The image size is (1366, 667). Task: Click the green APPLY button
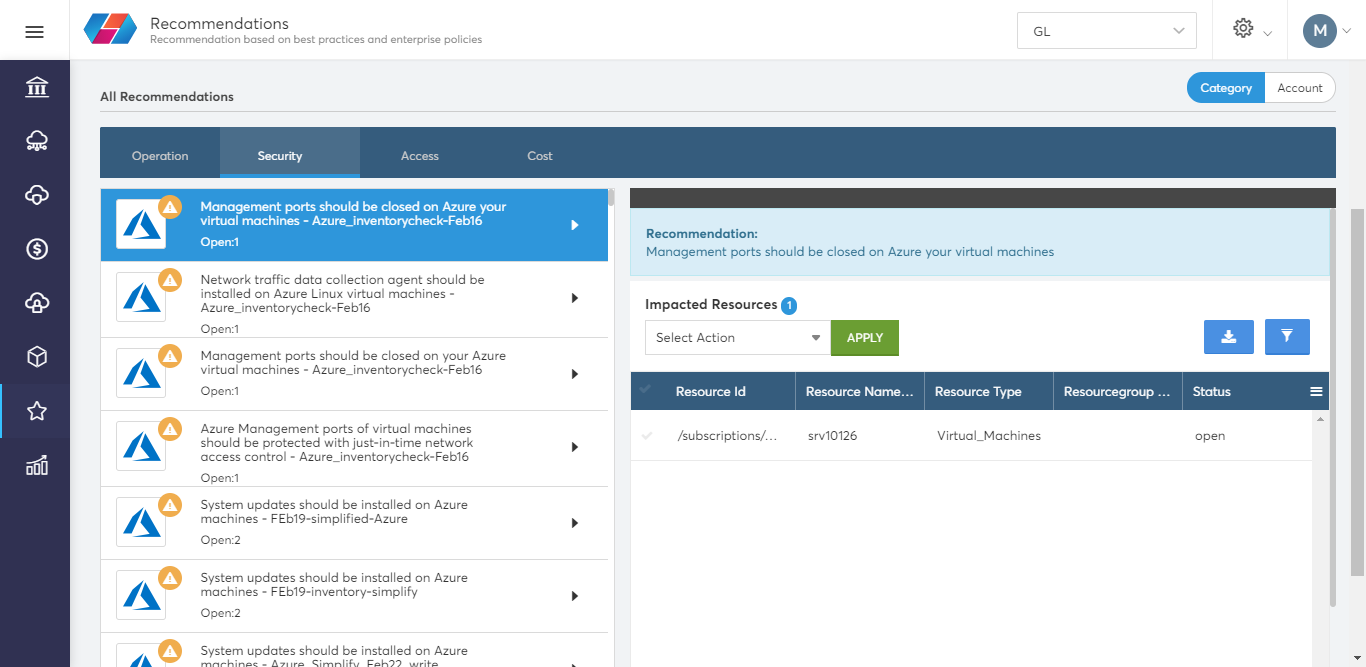(x=865, y=338)
